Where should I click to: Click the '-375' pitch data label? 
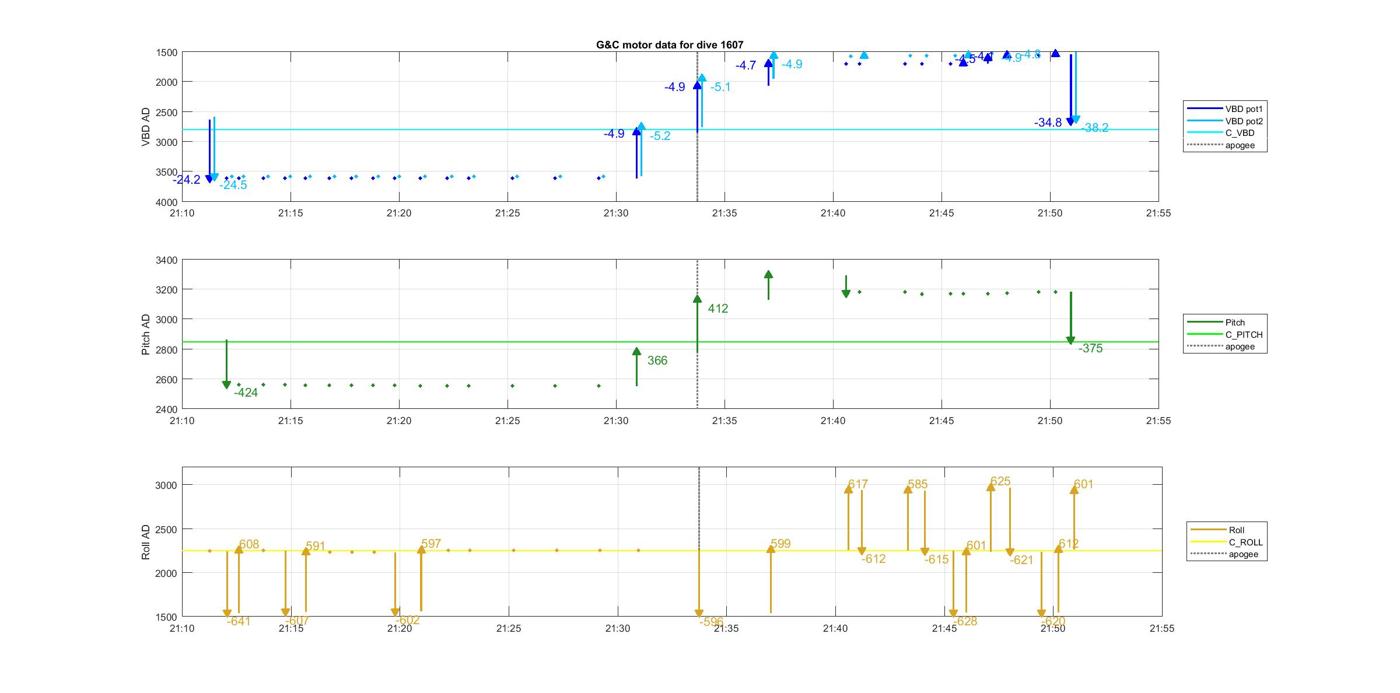(1091, 349)
